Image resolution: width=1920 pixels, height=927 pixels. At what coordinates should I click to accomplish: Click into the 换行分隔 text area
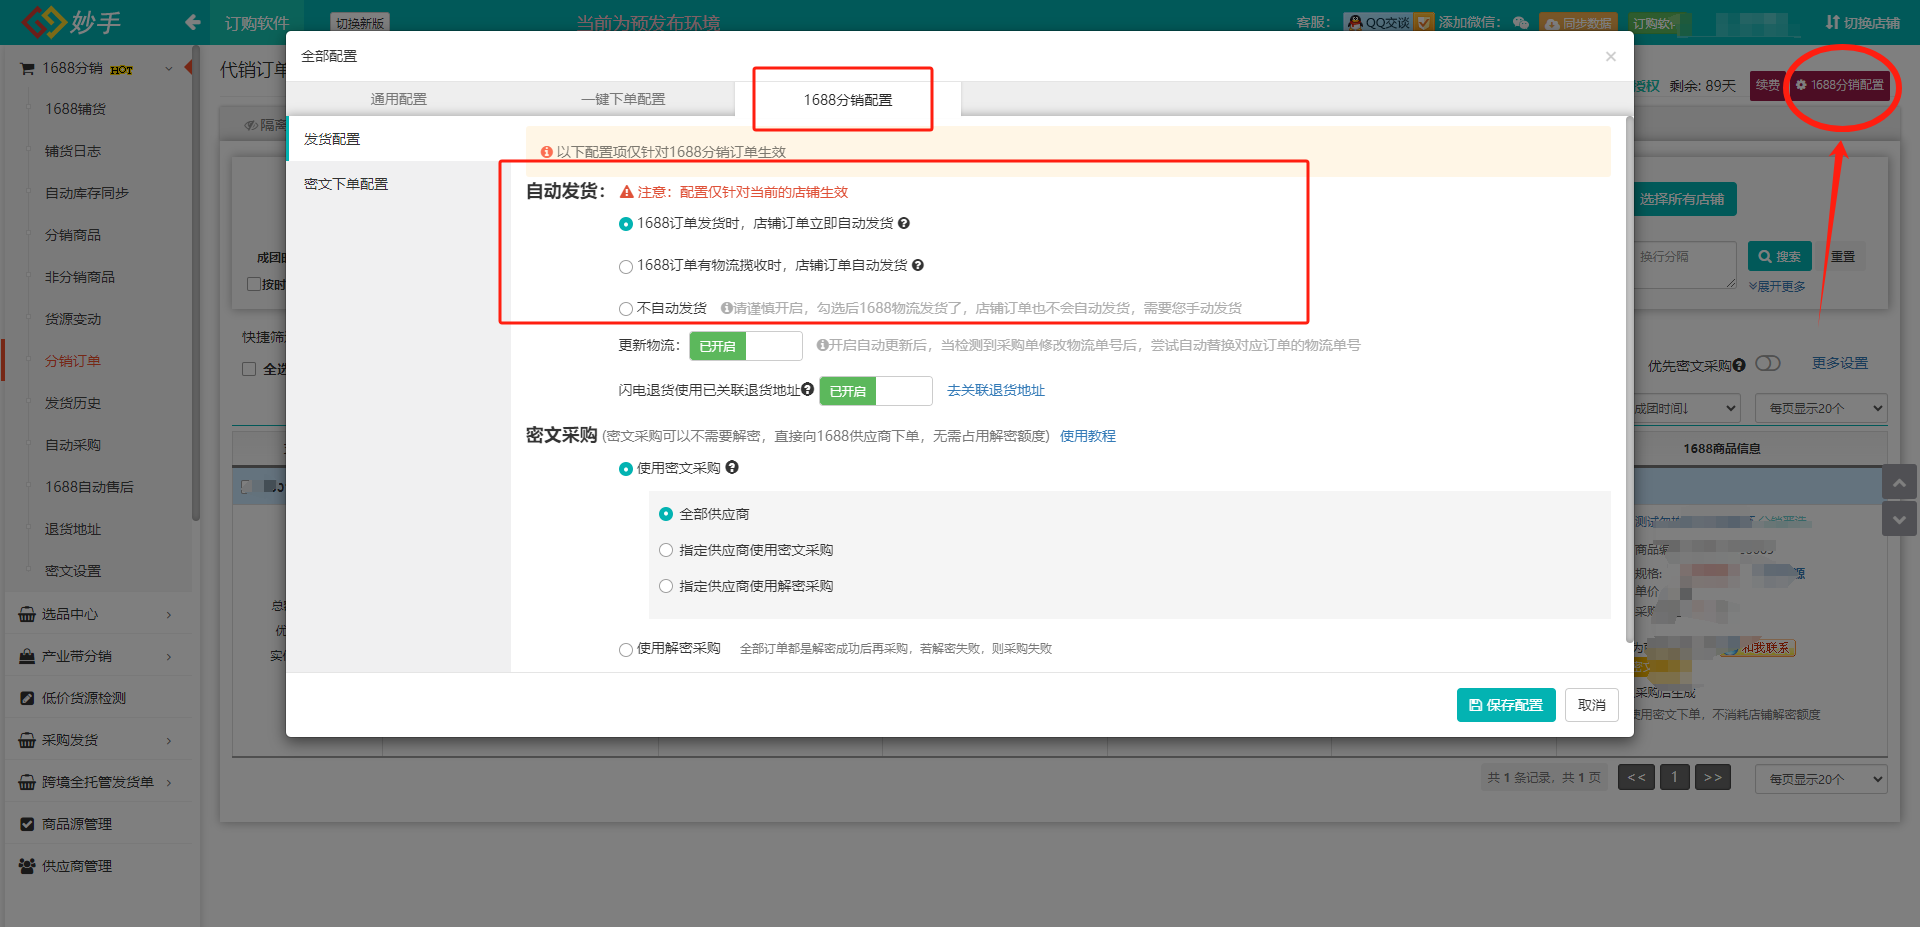pyautogui.click(x=1686, y=265)
